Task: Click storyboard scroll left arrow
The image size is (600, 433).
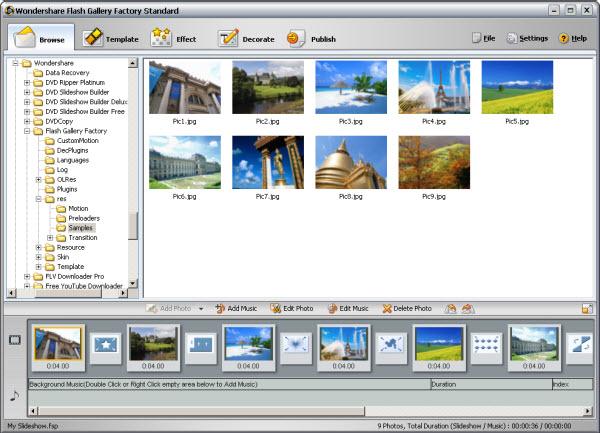Action: coord(33,411)
